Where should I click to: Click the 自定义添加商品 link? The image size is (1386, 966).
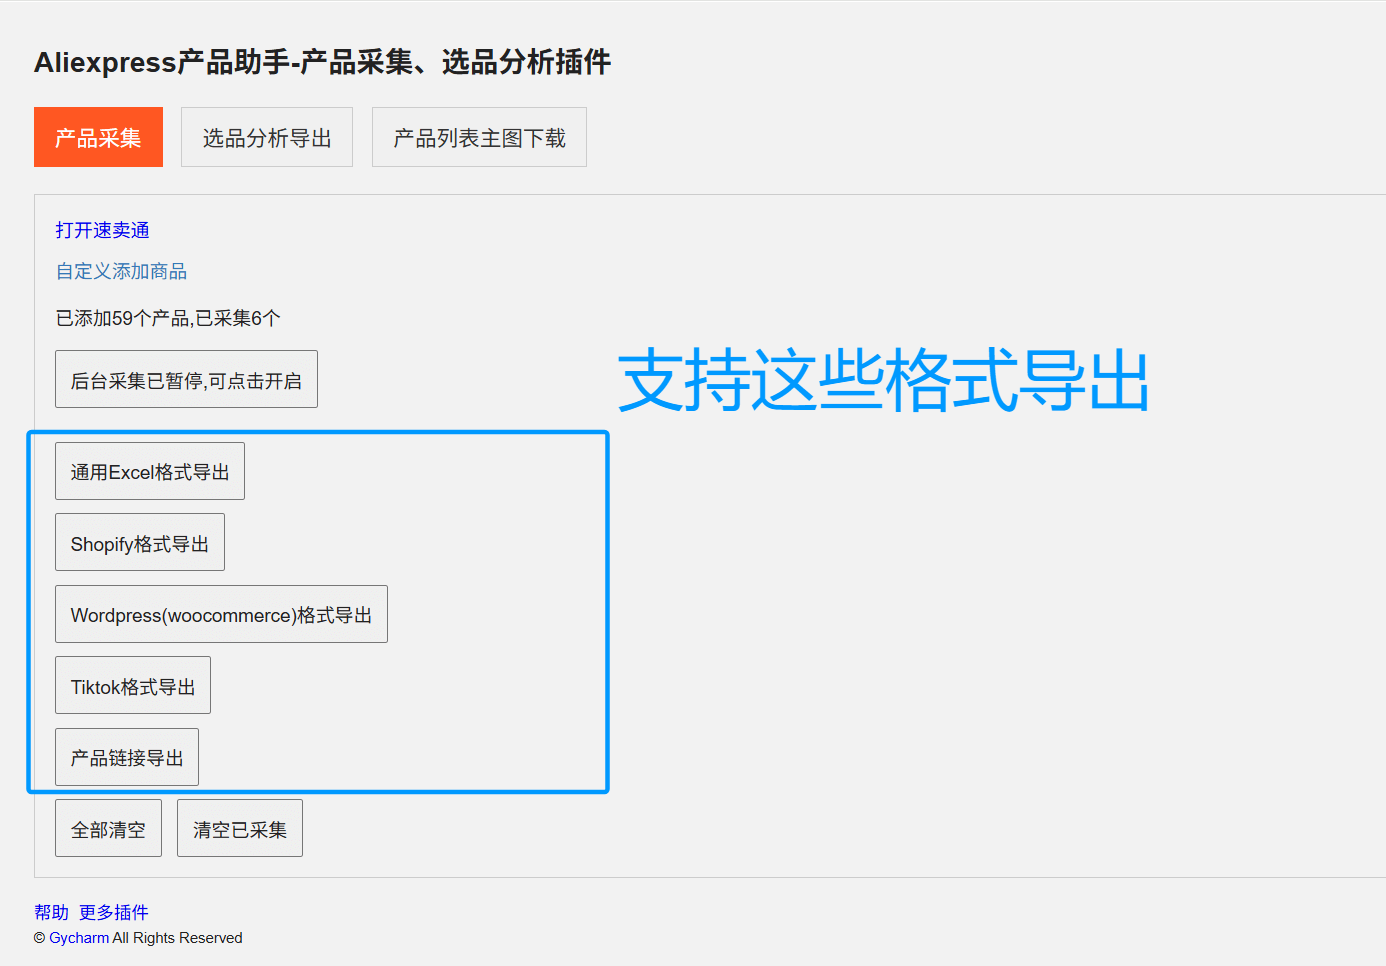click(x=121, y=271)
